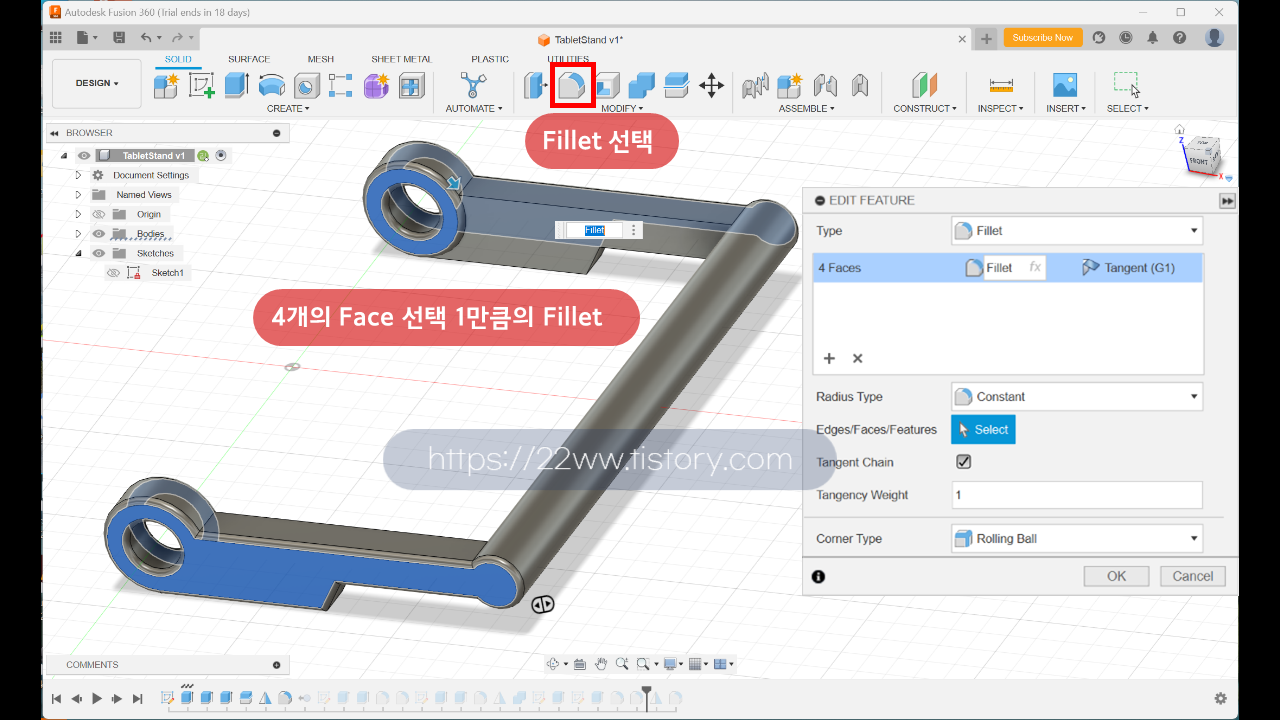This screenshot has width=1280, height=720.
Task: Select the Hole tool icon
Action: tap(306, 85)
